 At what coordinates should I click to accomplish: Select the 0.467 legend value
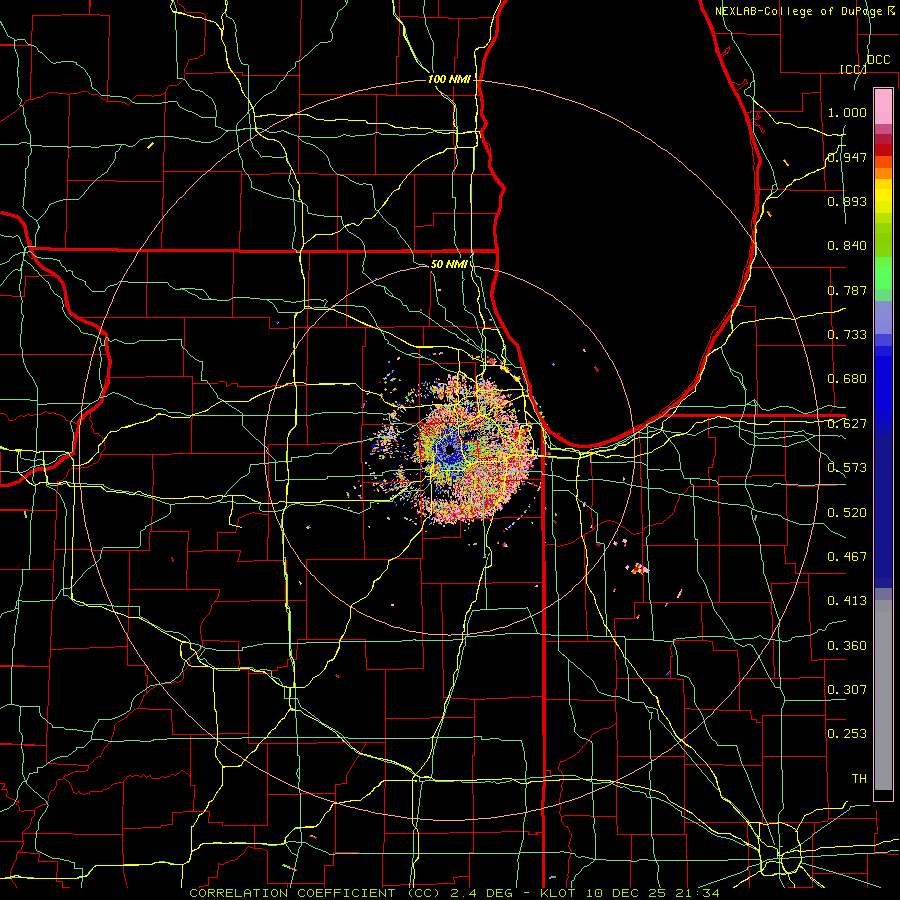pos(847,557)
